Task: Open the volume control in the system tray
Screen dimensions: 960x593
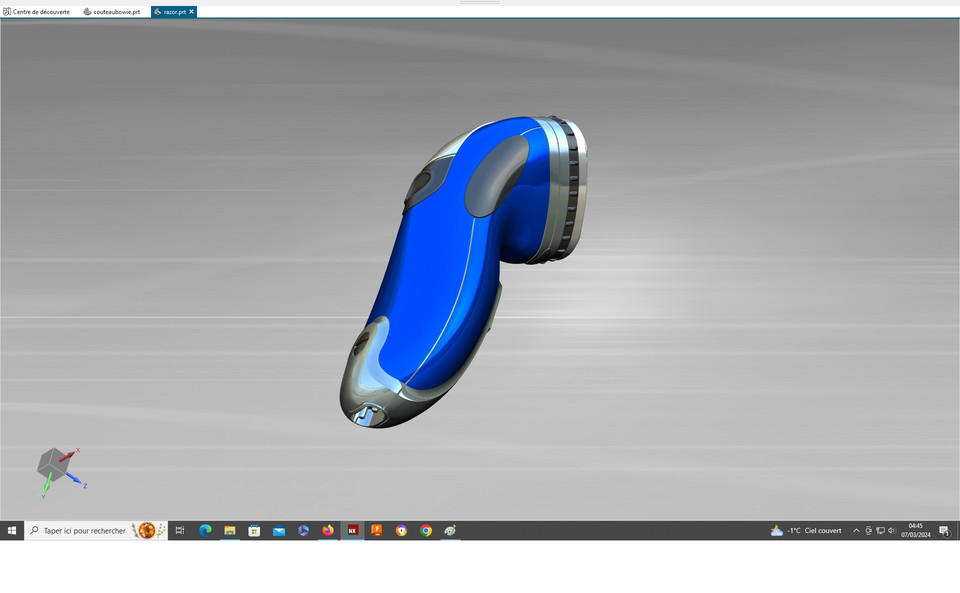Action: (x=891, y=530)
